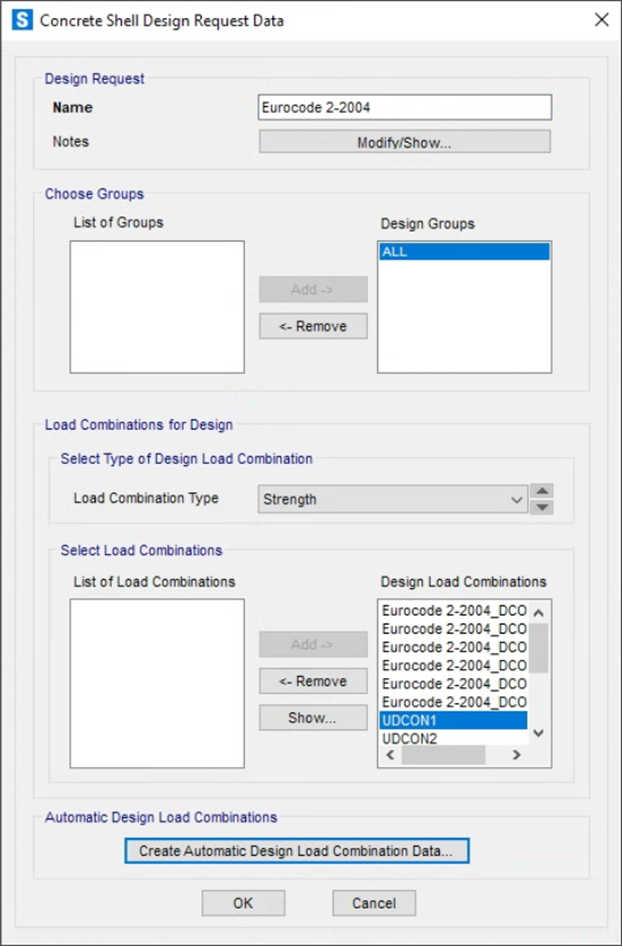
Task: Select the first Eurocode 2-2004_DCO combination
Action: (452, 611)
